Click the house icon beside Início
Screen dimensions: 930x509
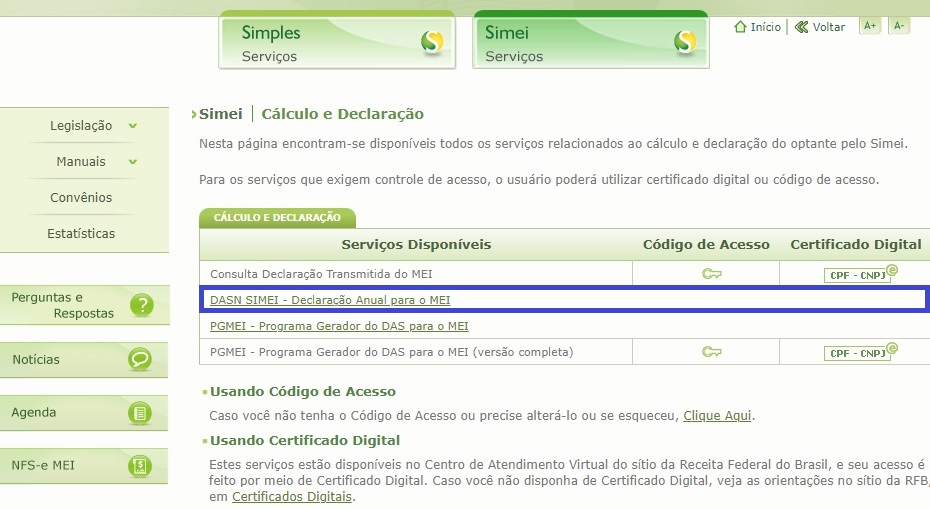740,27
